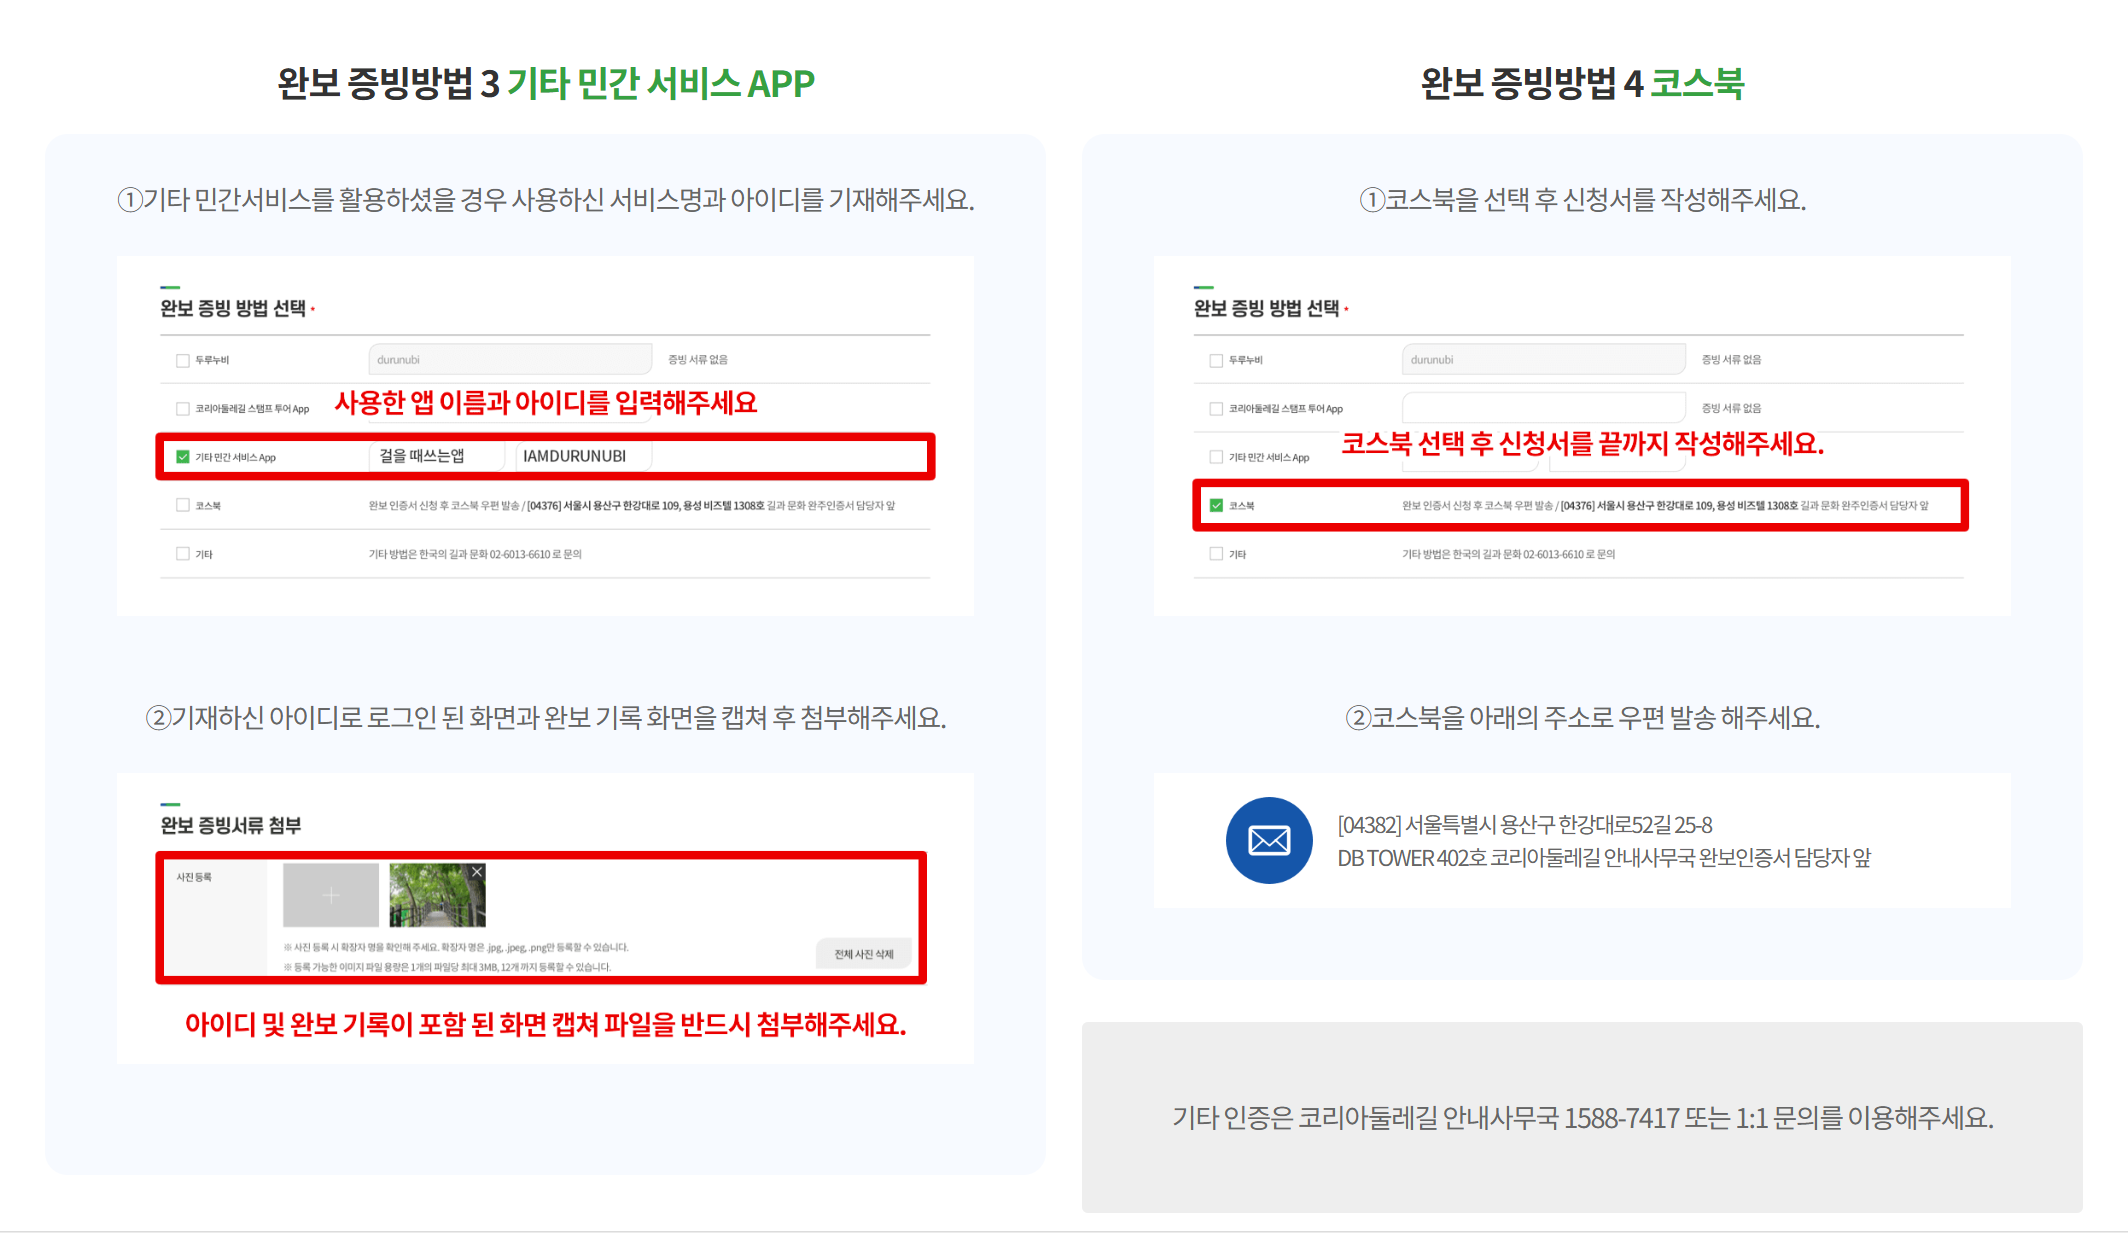Tick the 두루누비 checkbox in method 3 form

coord(183,360)
